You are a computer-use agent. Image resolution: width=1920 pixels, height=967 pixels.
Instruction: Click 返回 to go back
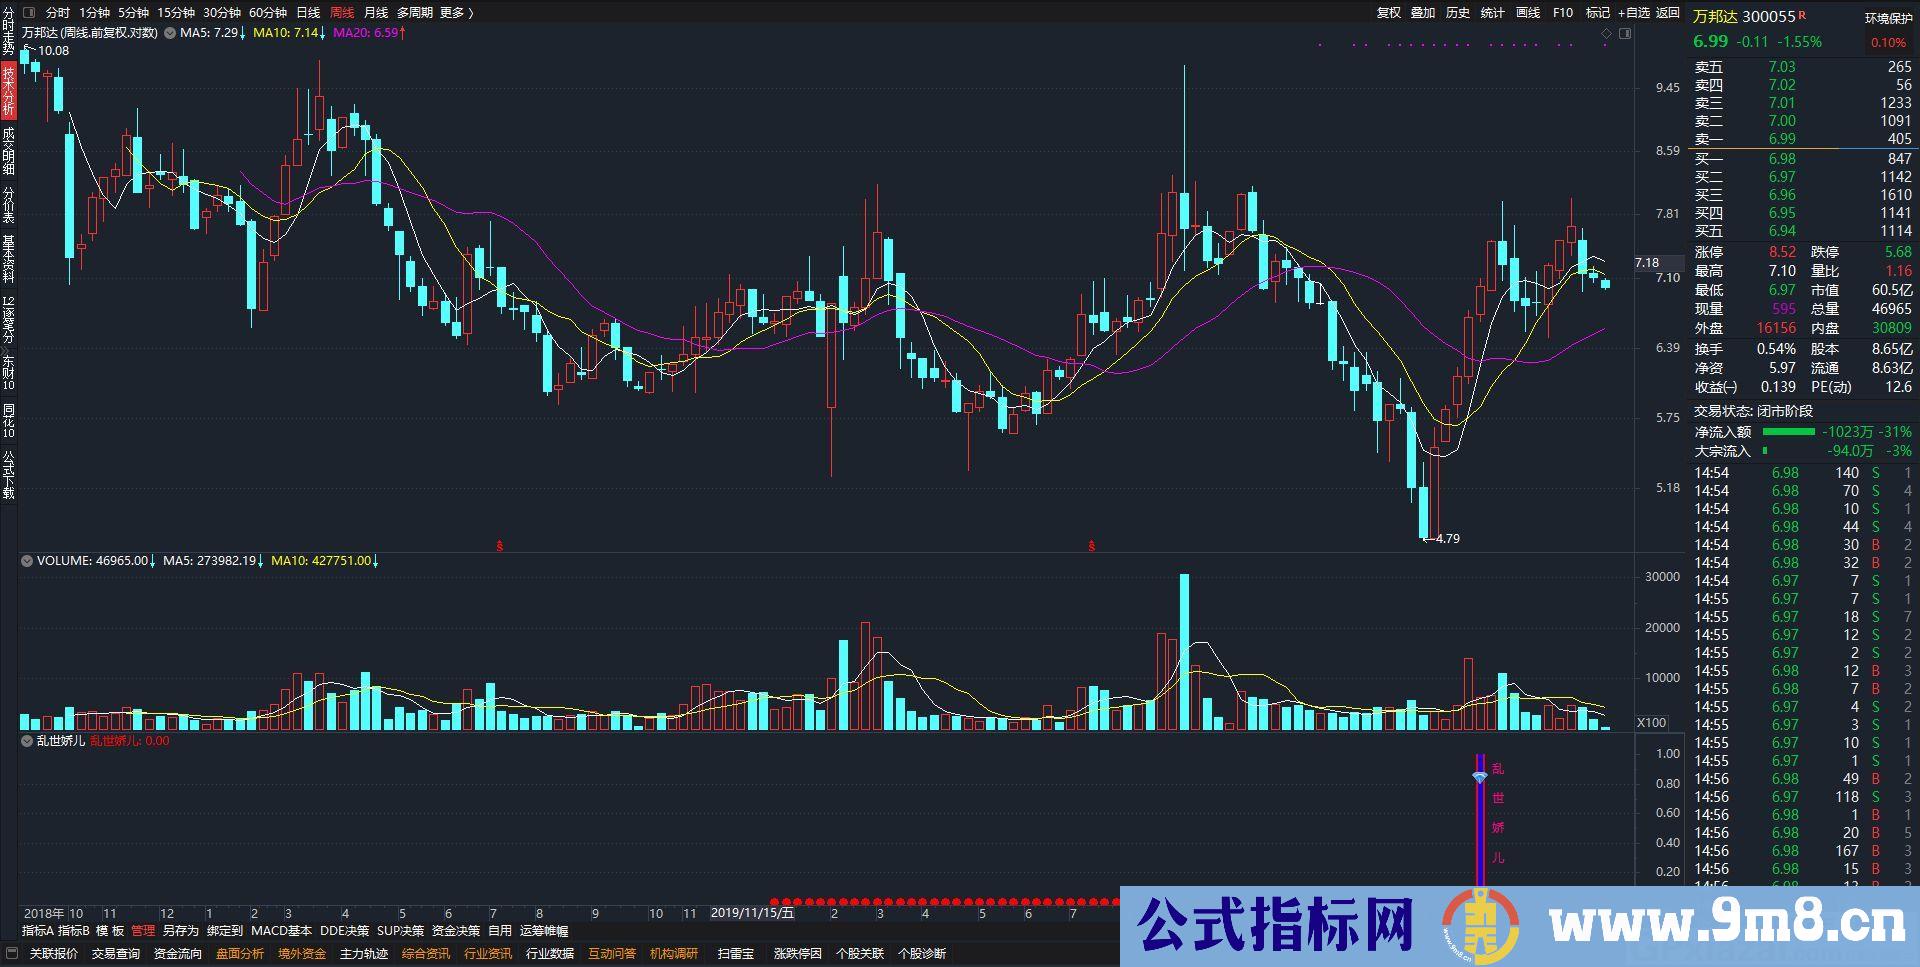pos(1668,13)
